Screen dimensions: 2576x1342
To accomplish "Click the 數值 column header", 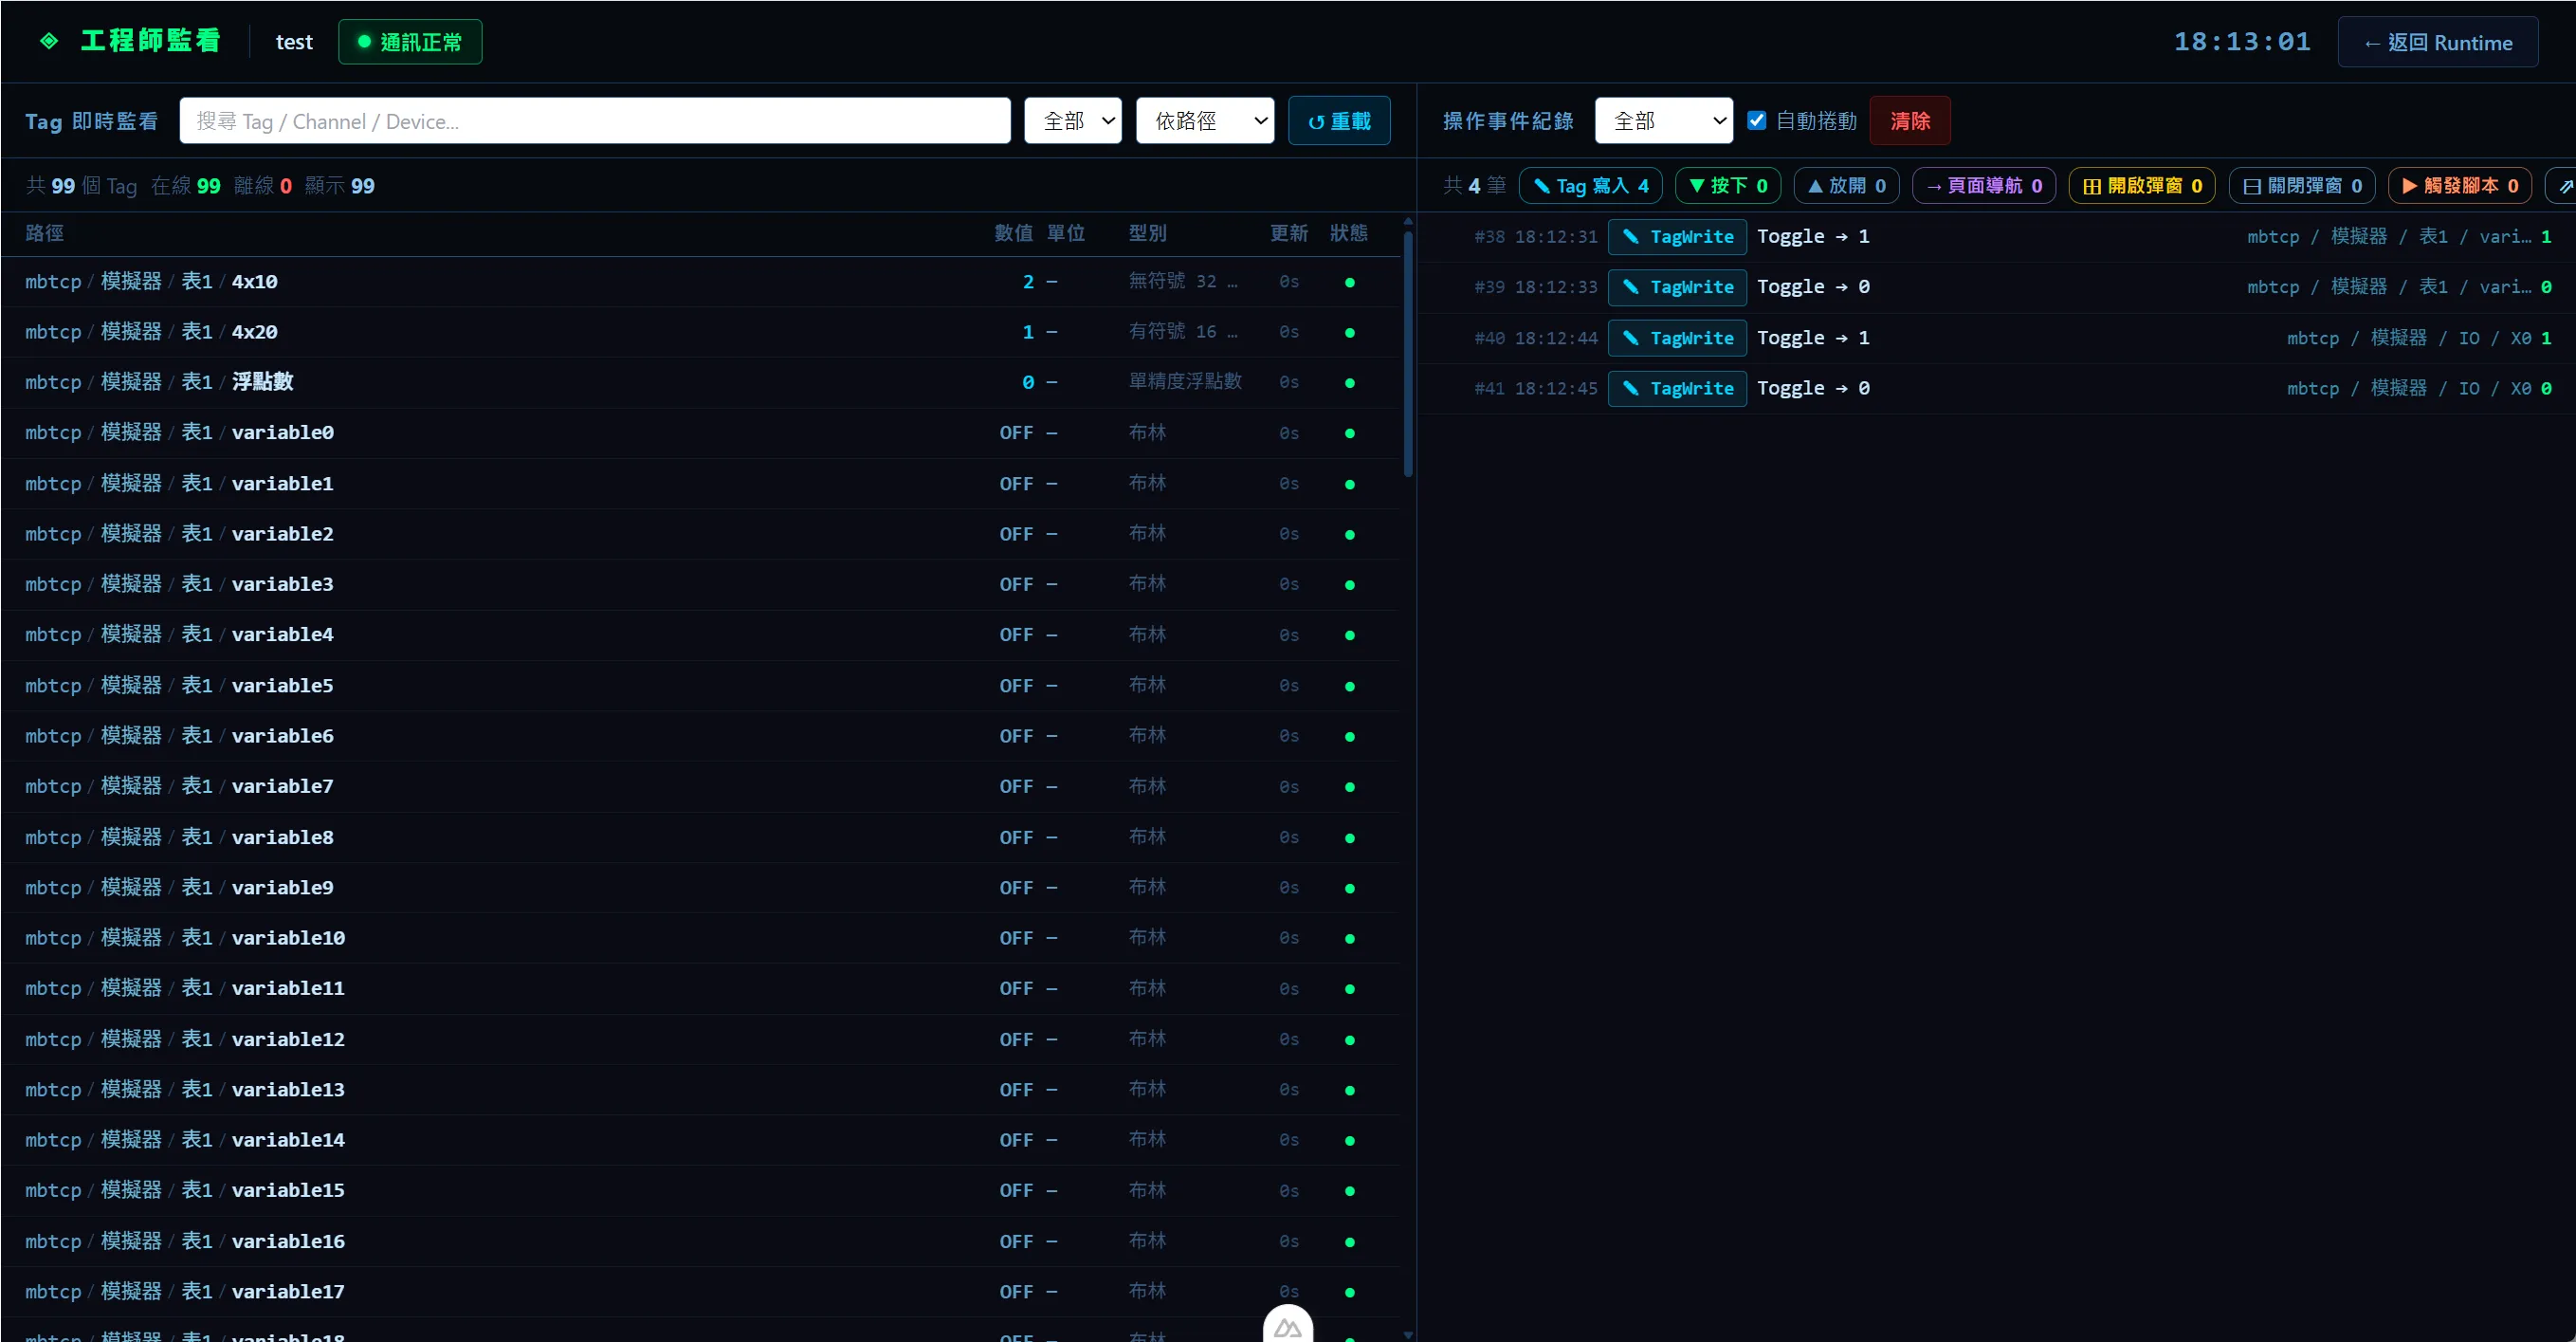I will (1014, 233).
